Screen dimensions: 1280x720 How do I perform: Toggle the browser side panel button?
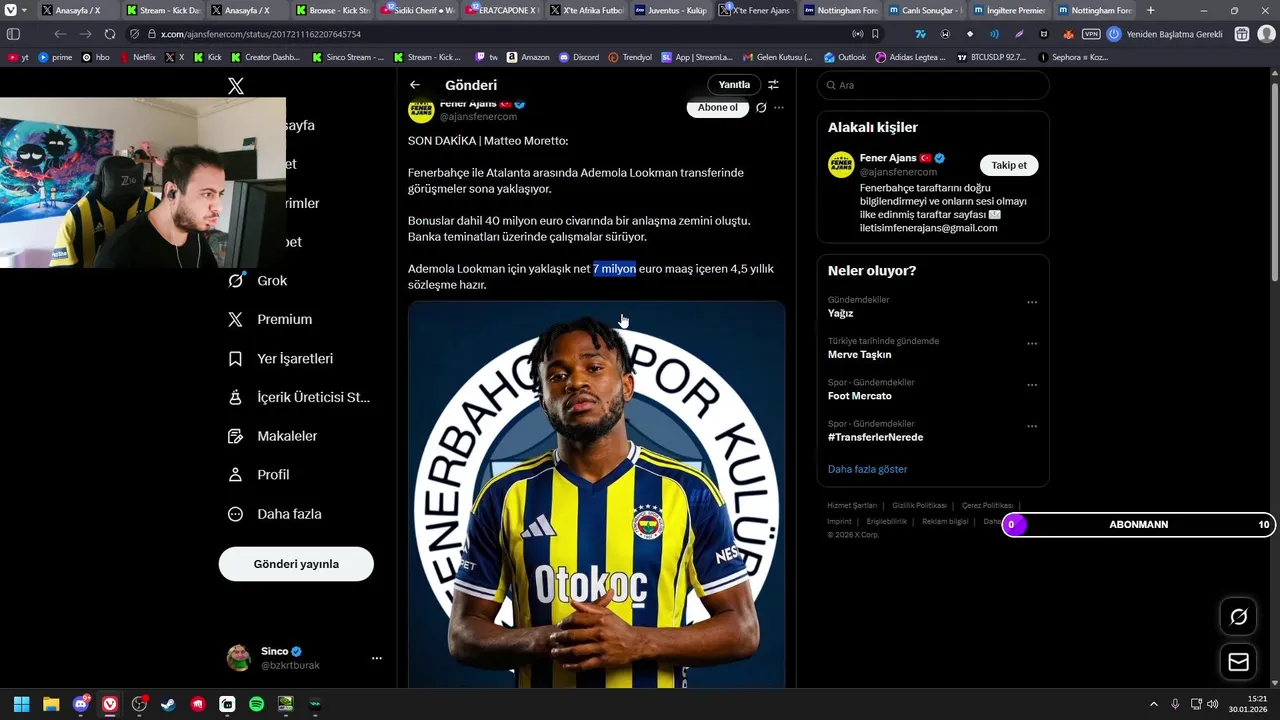(14, 34)
